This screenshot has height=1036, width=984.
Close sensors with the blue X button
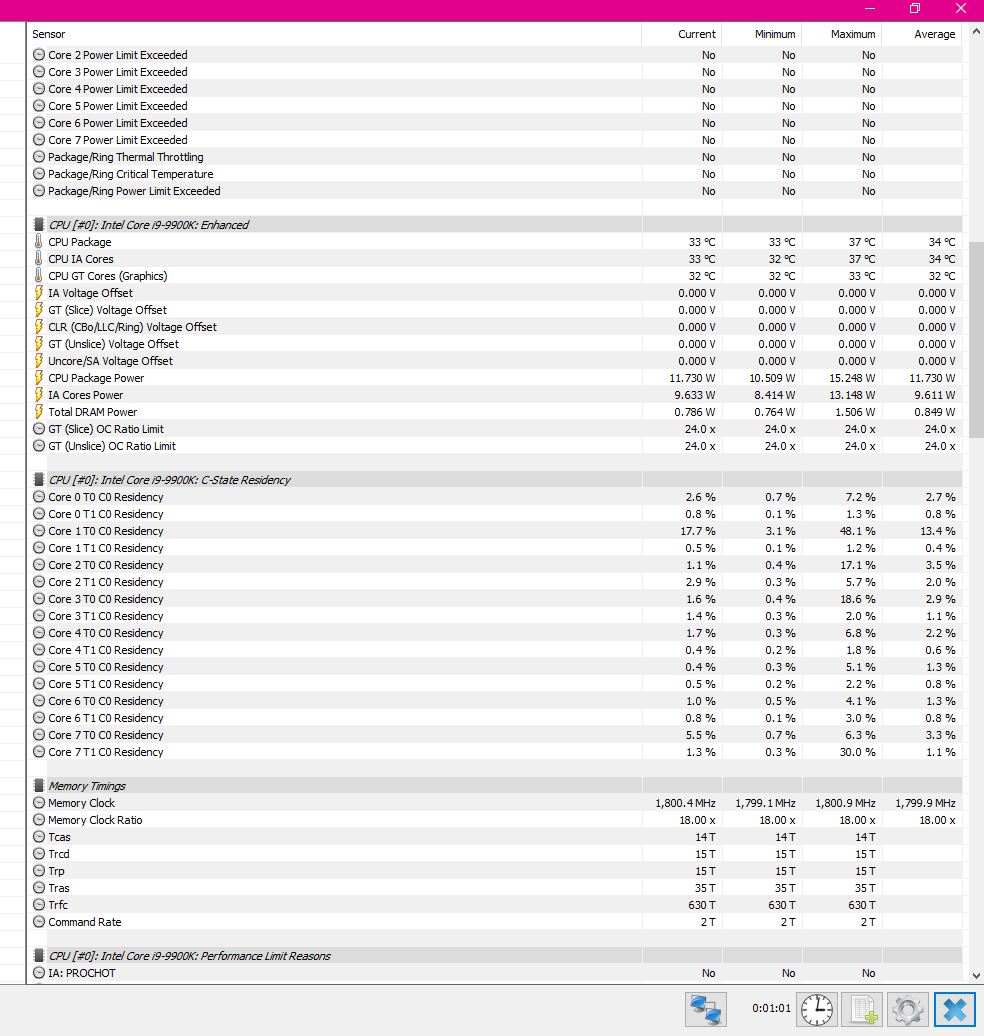click(x=954, y=1009)
